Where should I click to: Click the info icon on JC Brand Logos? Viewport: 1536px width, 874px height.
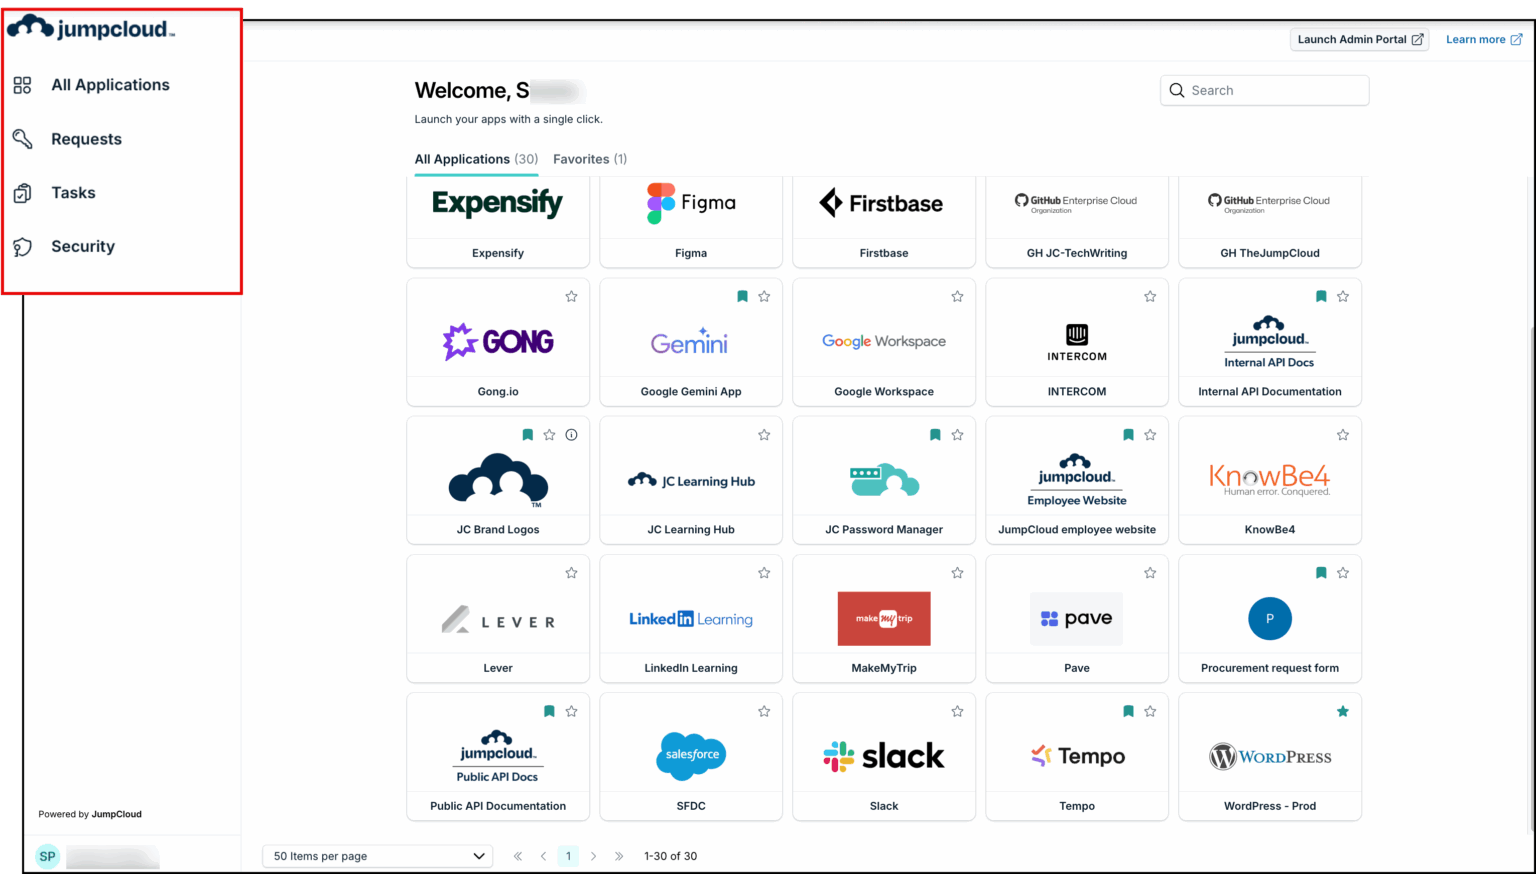(x=571, y=435)
